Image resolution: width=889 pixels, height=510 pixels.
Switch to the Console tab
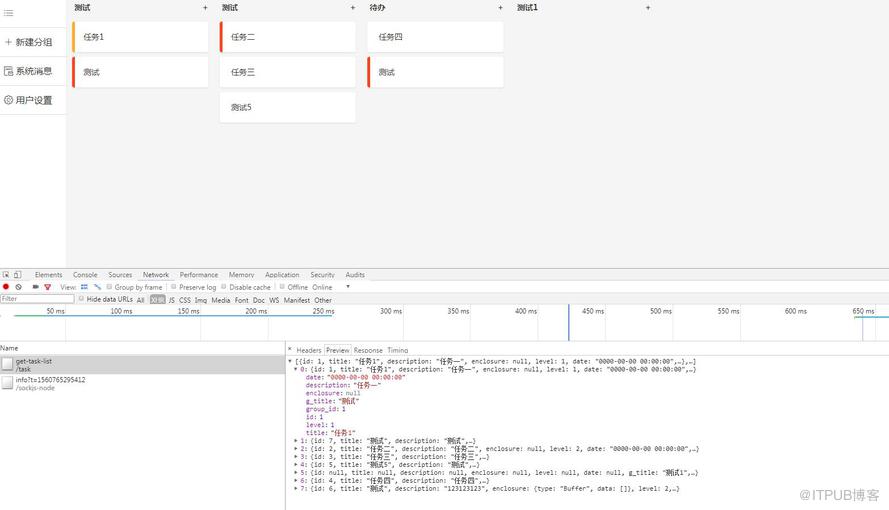85,275
